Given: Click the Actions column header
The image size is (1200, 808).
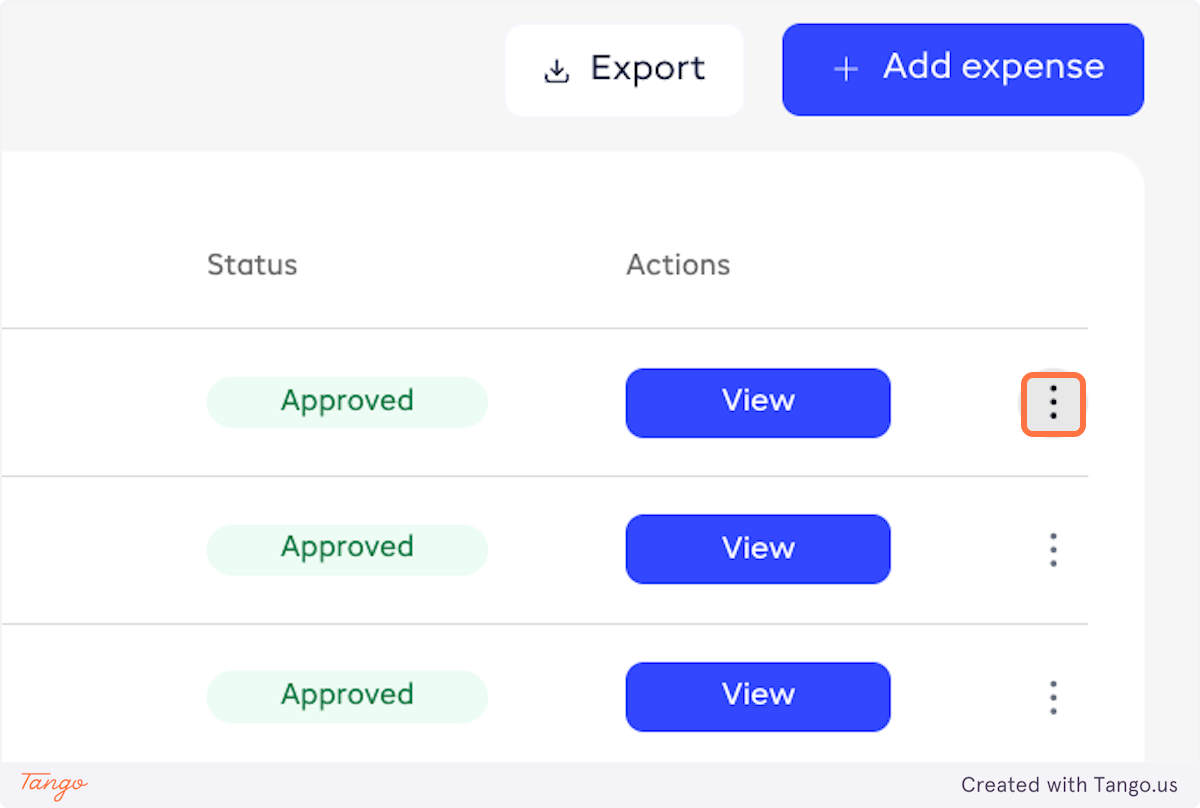Looking at the screenshot, I should 678,265.
